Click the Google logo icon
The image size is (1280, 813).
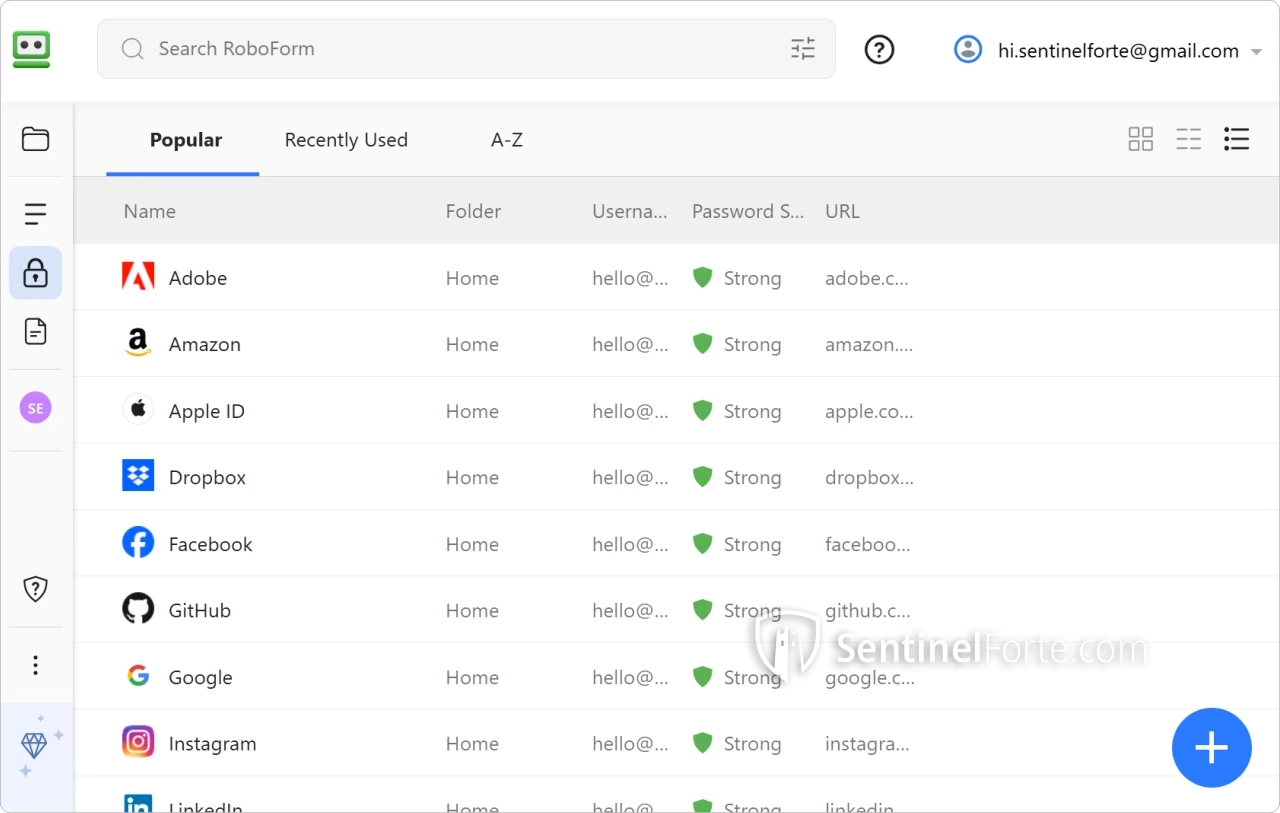[x=138, y=676]
